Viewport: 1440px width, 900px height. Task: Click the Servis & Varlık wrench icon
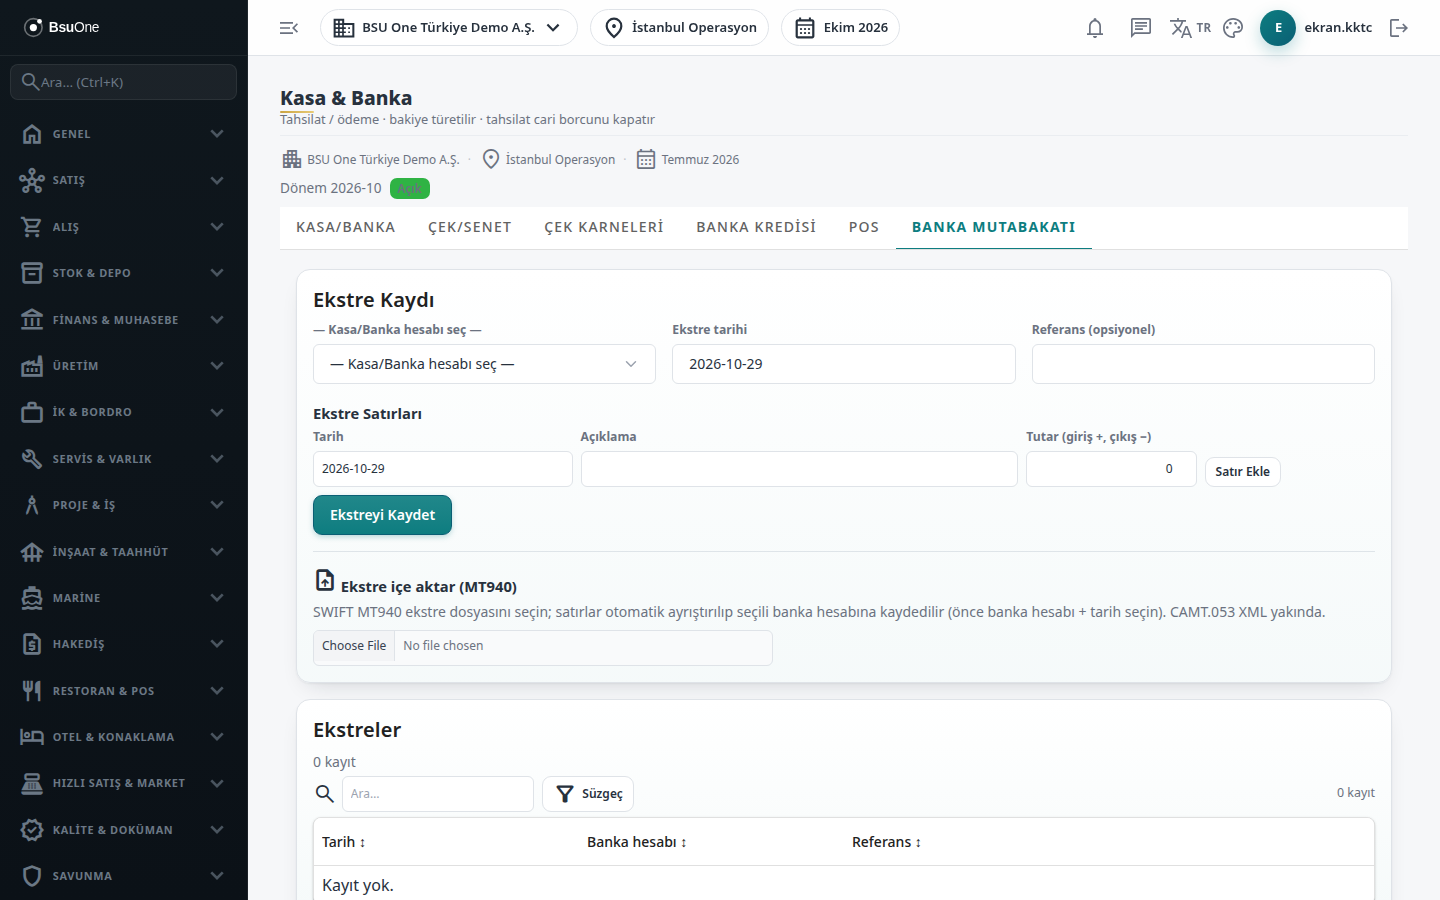[x=32, y=459]
